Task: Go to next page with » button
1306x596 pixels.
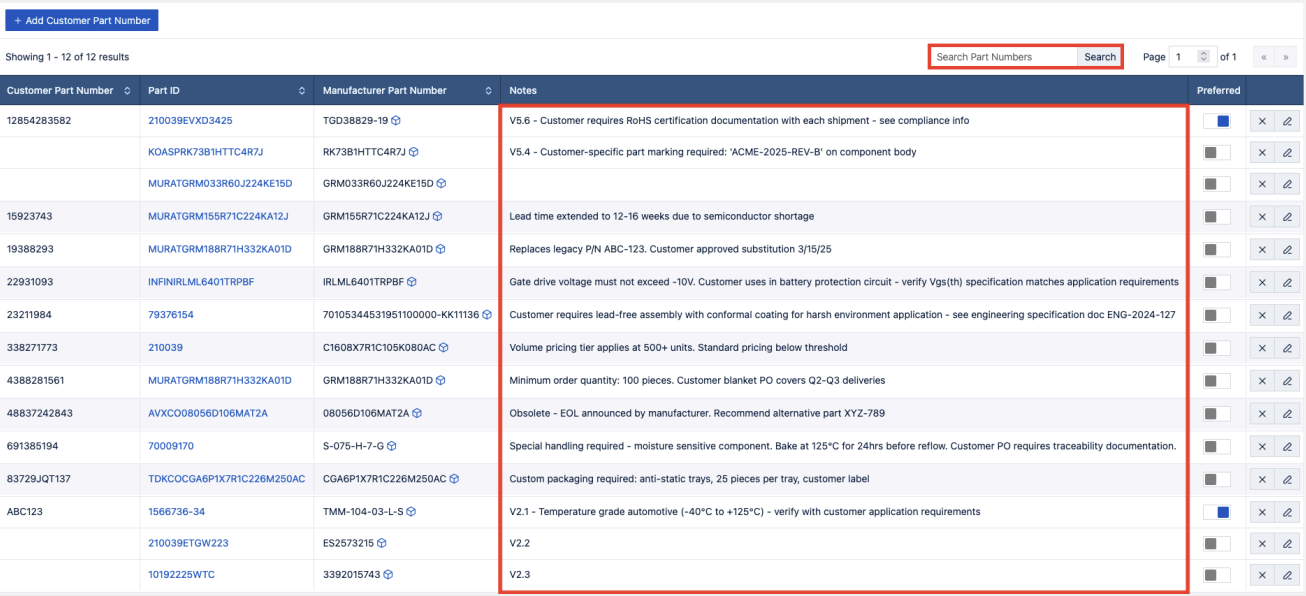Action: [1287, 57]
